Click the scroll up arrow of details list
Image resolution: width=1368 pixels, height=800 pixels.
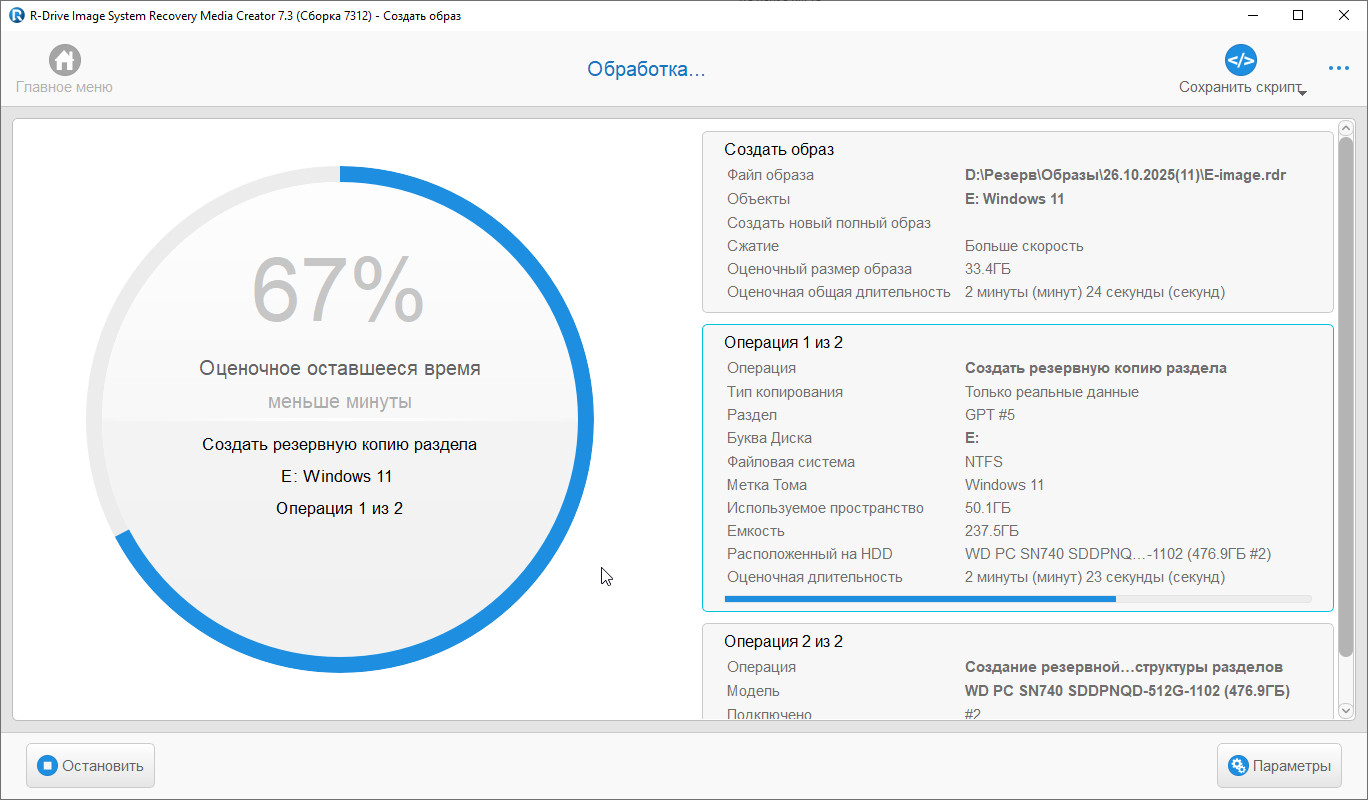pos(1345,127)
